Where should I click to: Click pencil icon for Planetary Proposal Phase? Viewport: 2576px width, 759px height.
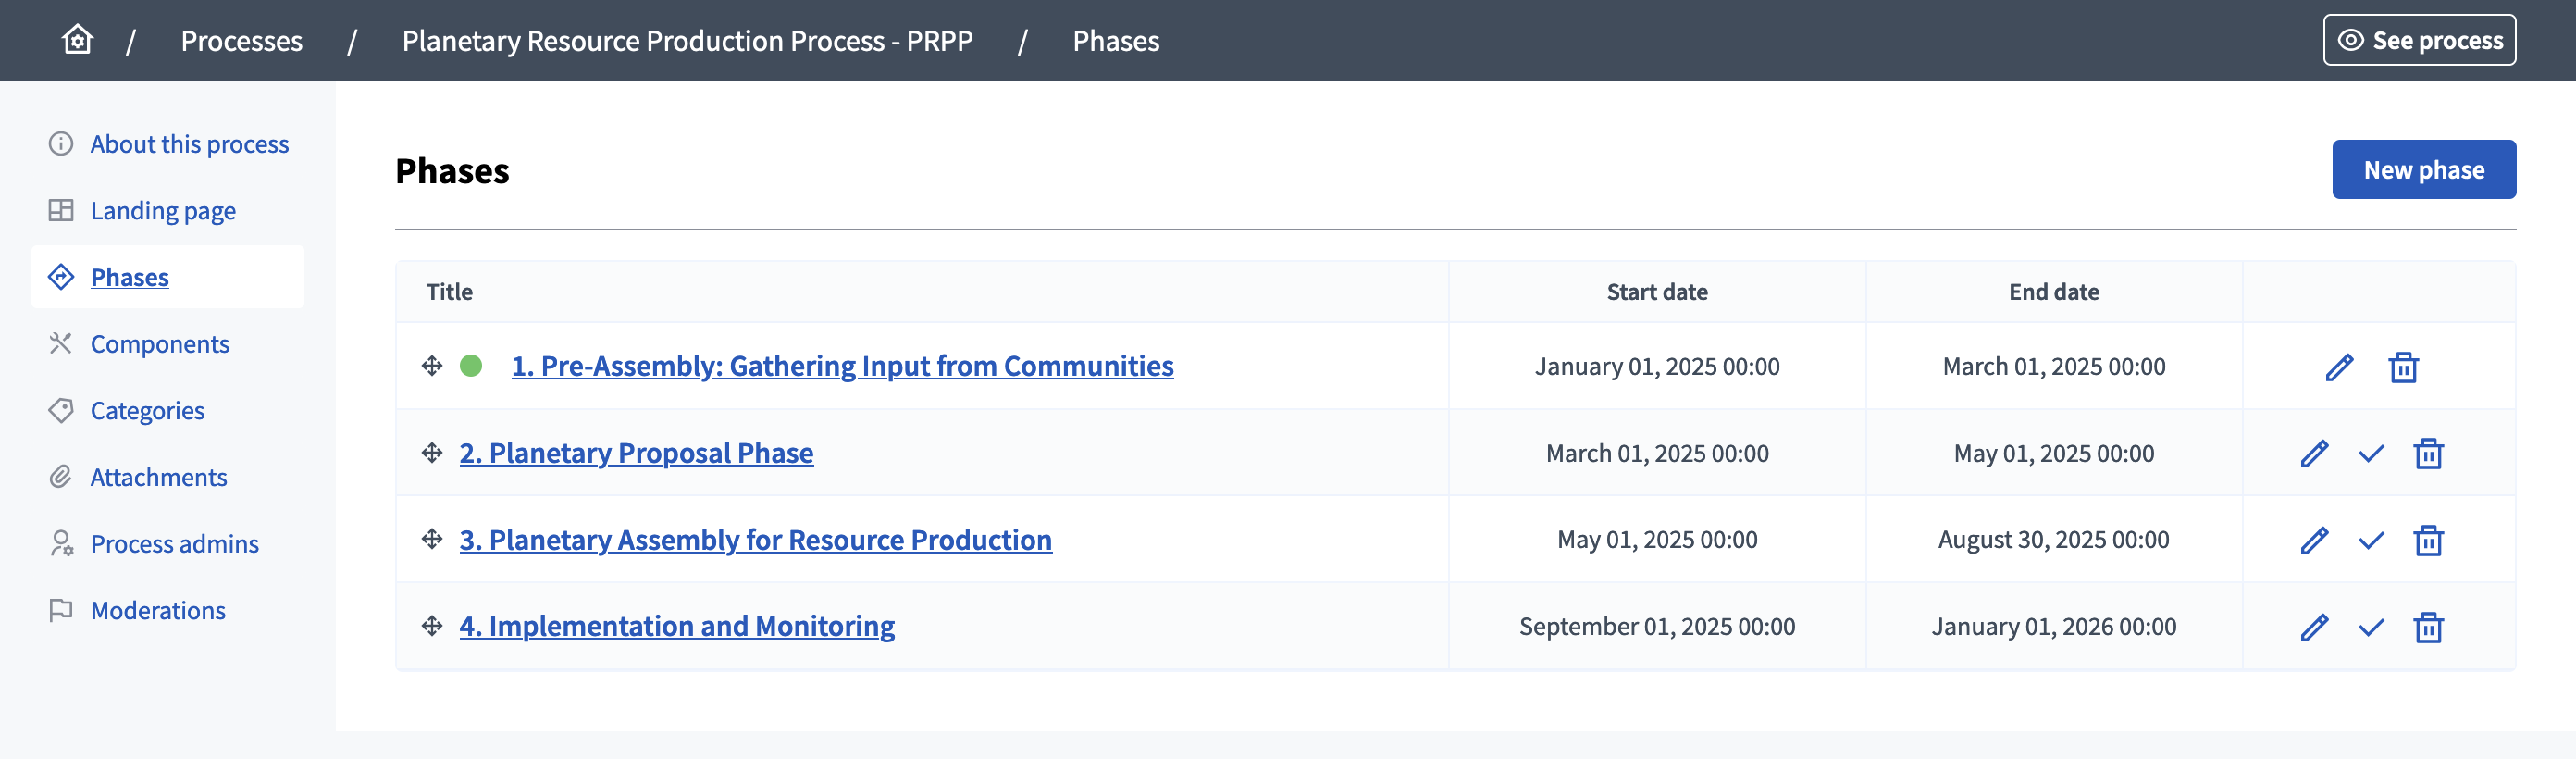click(2314, 454)
